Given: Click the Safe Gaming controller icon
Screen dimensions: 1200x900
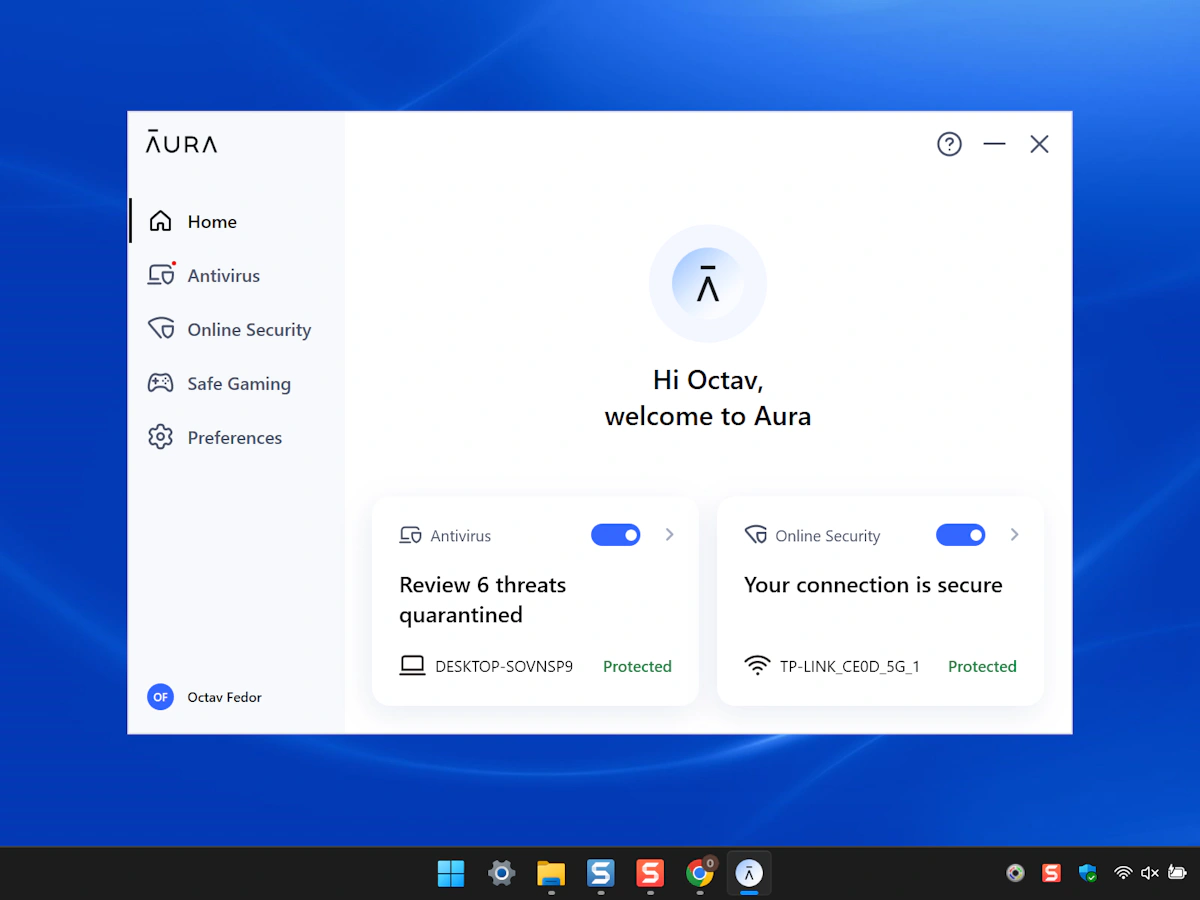Looking at the screenshot, I should [x=161, y=383].
